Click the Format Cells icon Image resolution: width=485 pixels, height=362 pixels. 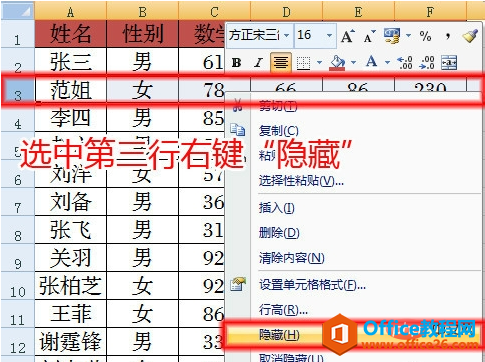[x=238, y=284]
